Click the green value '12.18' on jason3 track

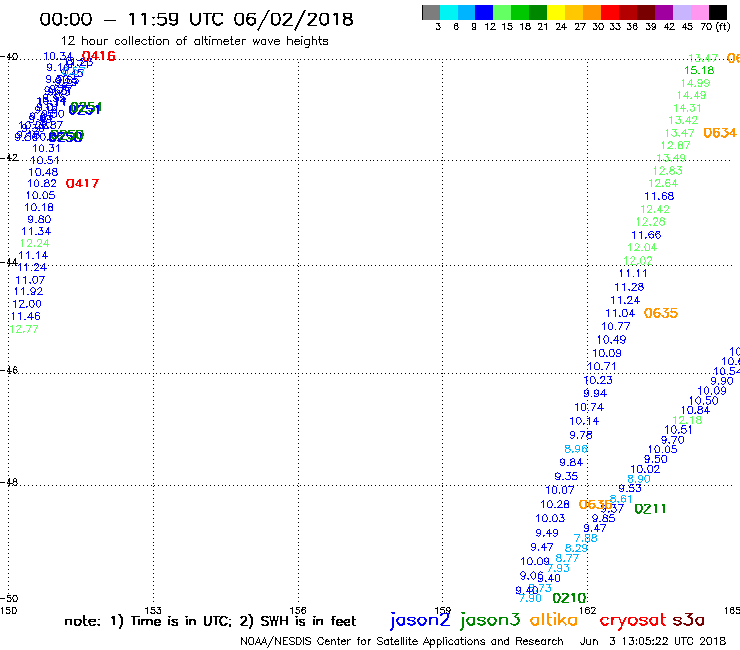tap(687, 420)
